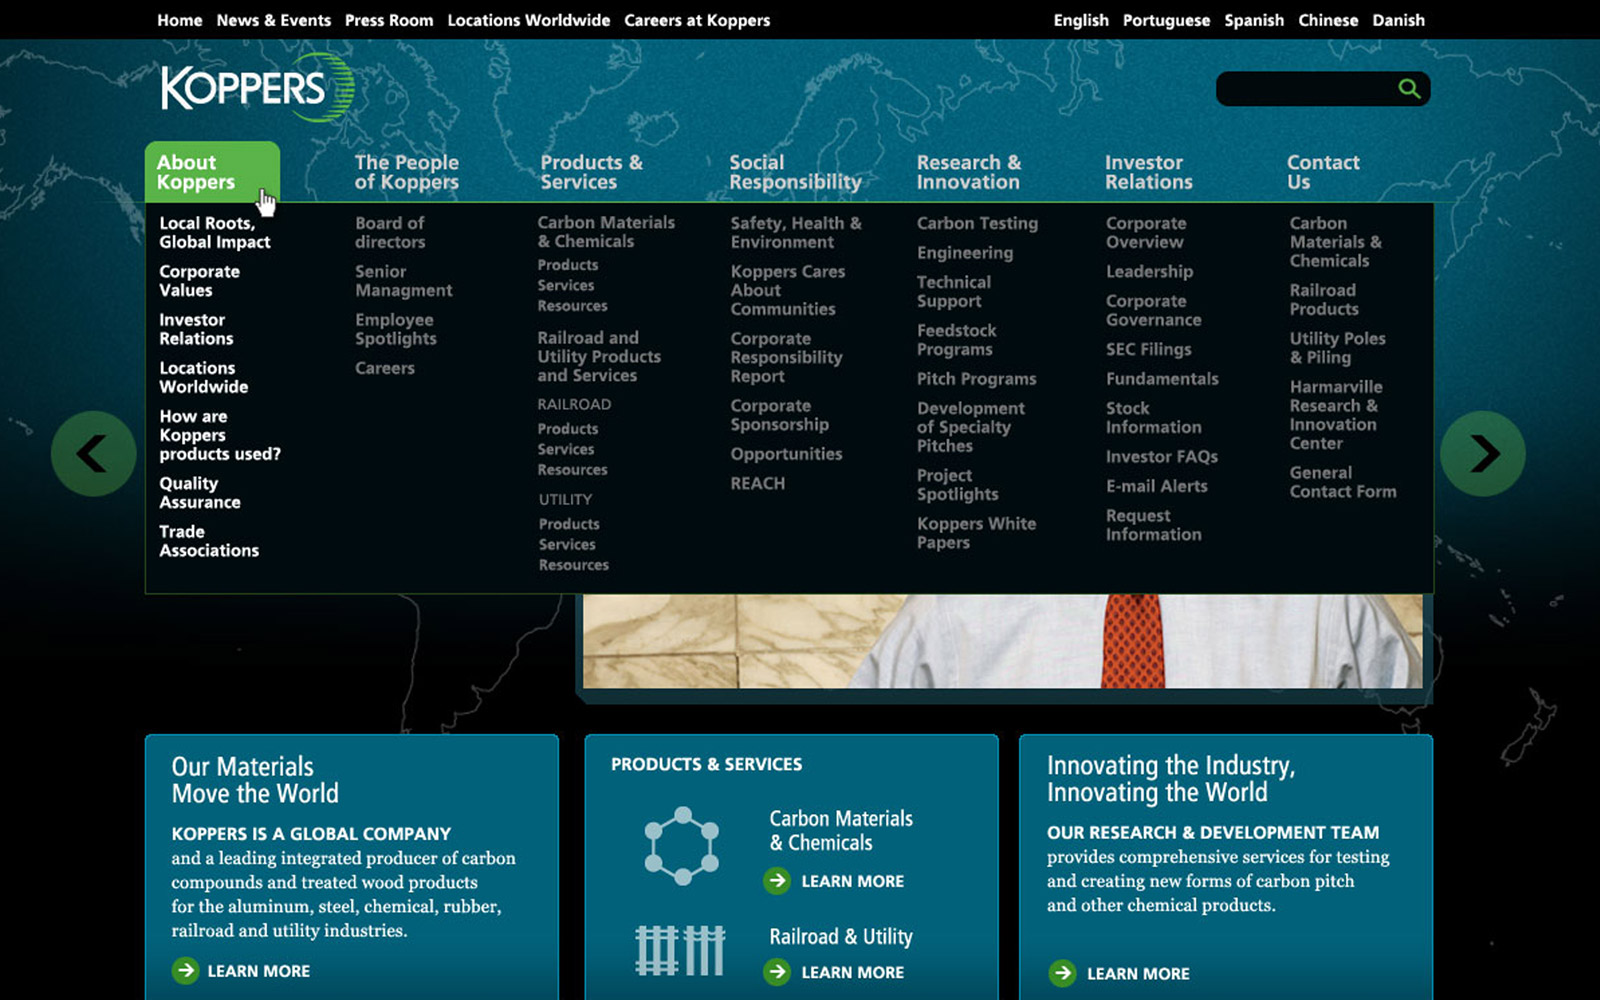This screenshot has height=1000, width=1600.
Task: Open Corporate Overview link
Action: point(1146,232)
